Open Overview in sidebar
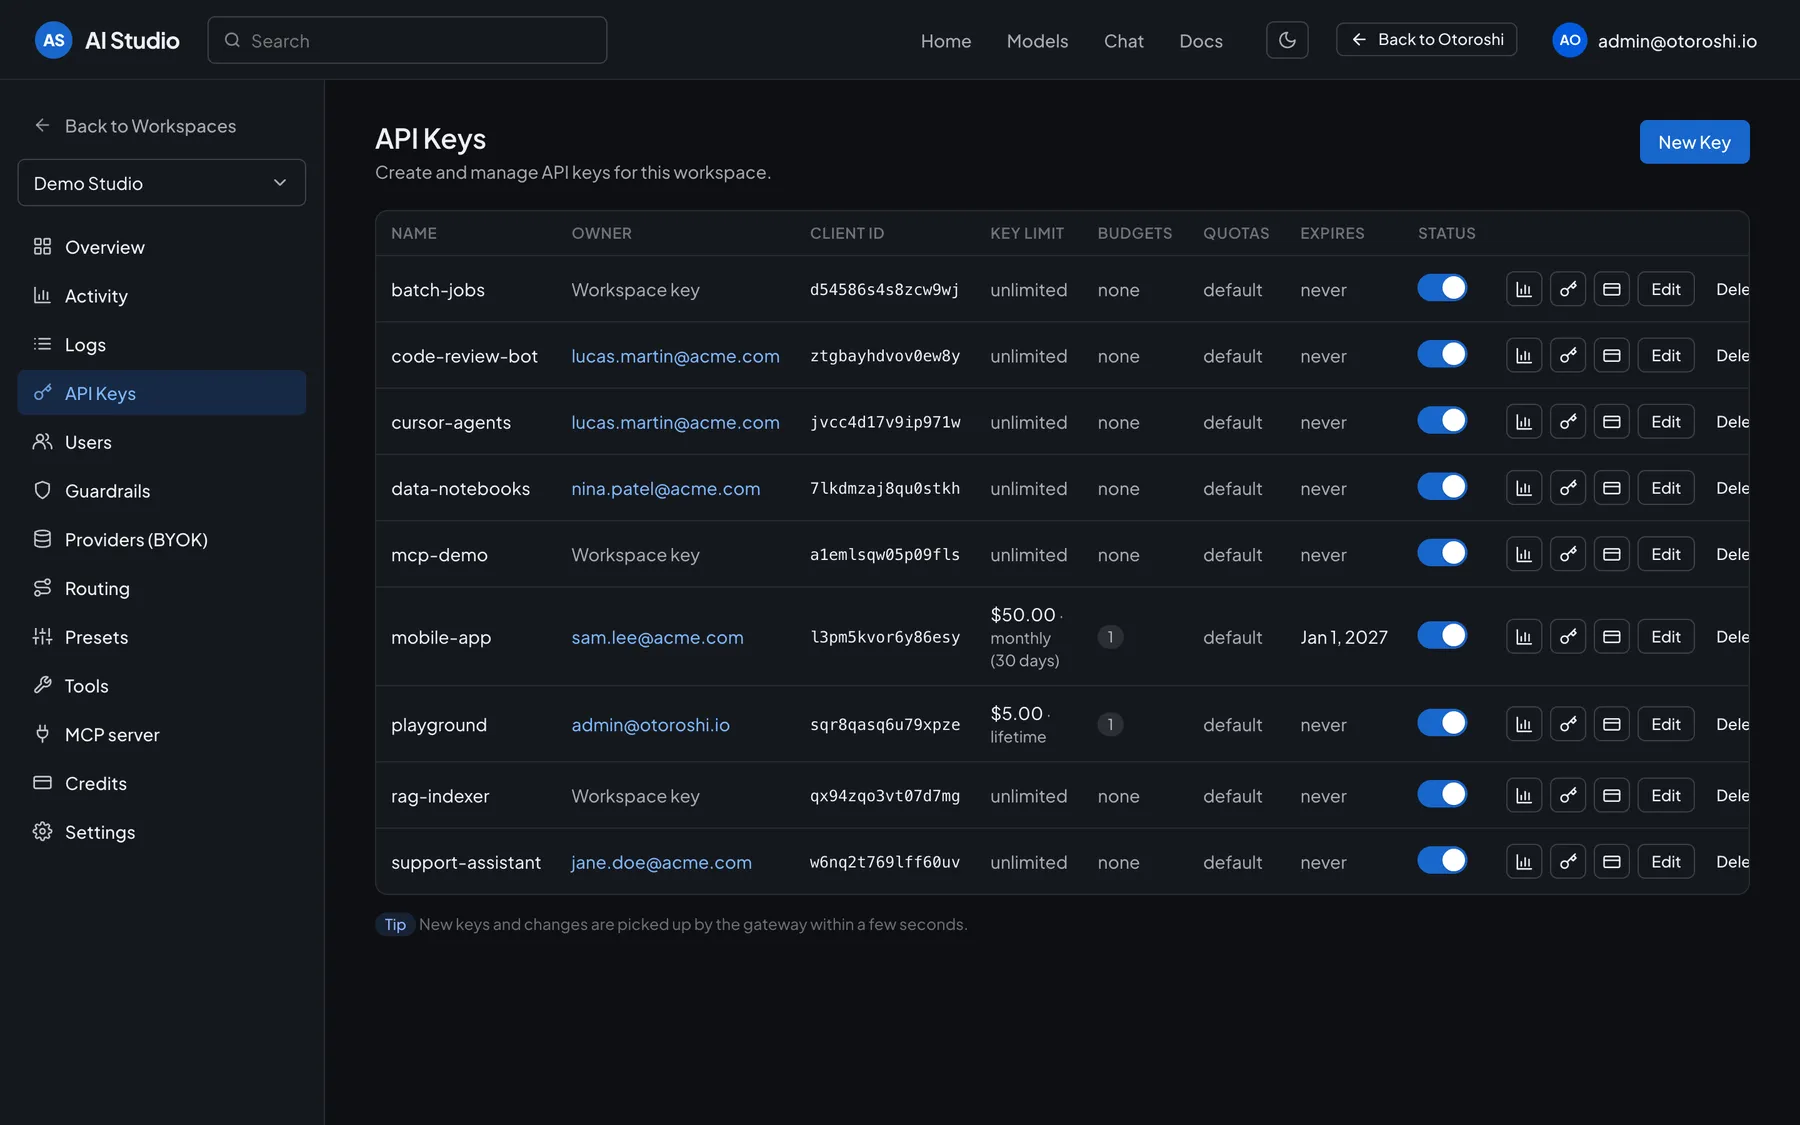Viewport: 1800px width, 1125px height. point(162,247)
